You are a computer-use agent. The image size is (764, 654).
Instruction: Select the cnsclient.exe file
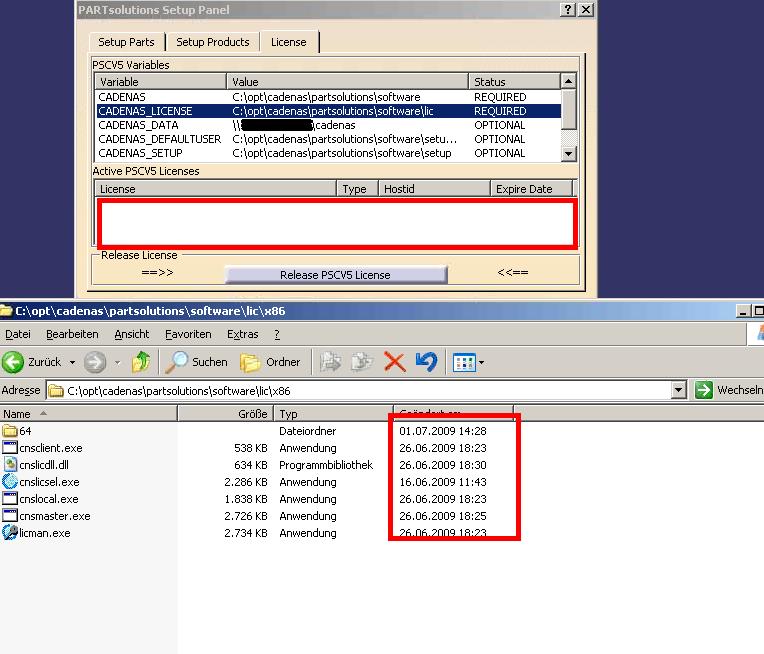(42, 448)
